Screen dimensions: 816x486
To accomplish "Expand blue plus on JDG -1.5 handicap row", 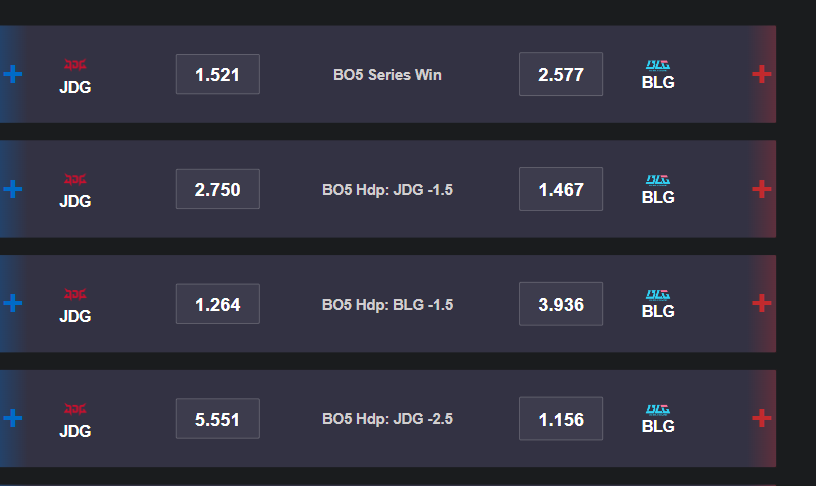I will [x=12, y=189].
